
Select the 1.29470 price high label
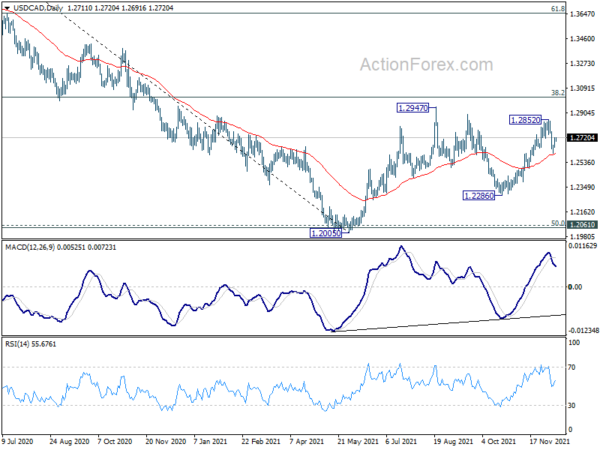[x=412, y=108]
